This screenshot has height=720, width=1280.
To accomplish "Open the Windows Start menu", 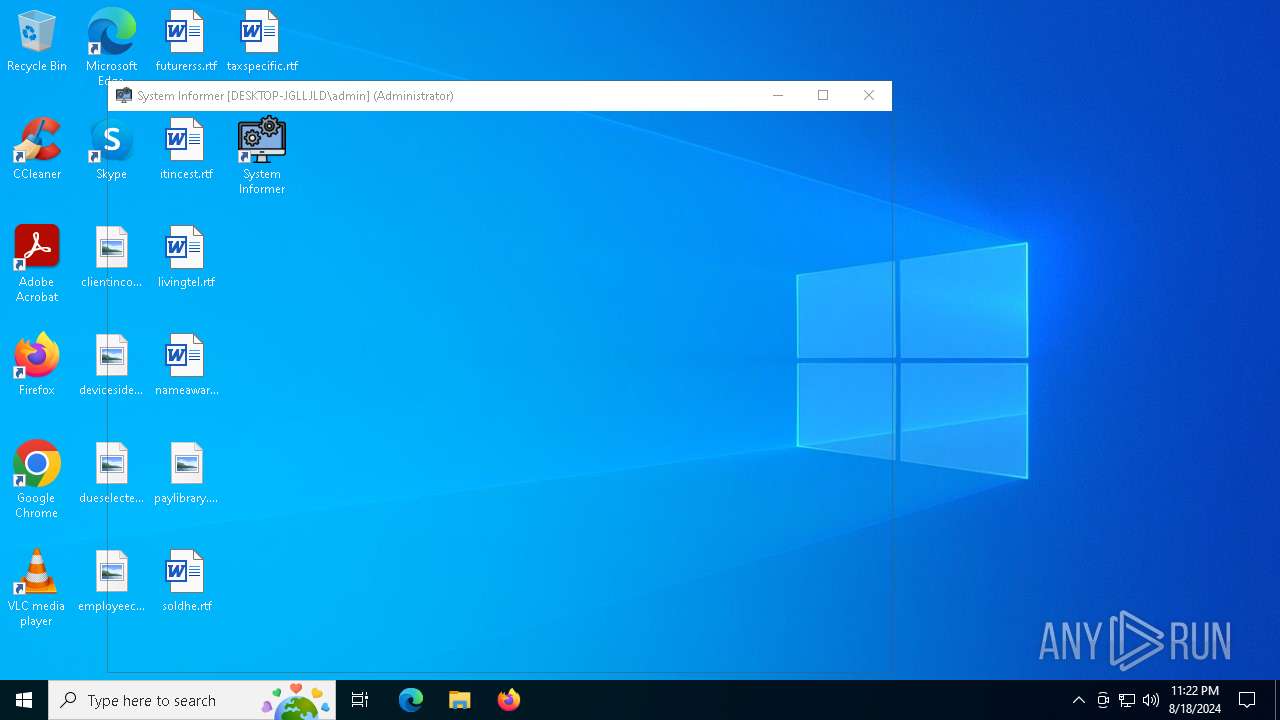I will (x=24, y=700).
